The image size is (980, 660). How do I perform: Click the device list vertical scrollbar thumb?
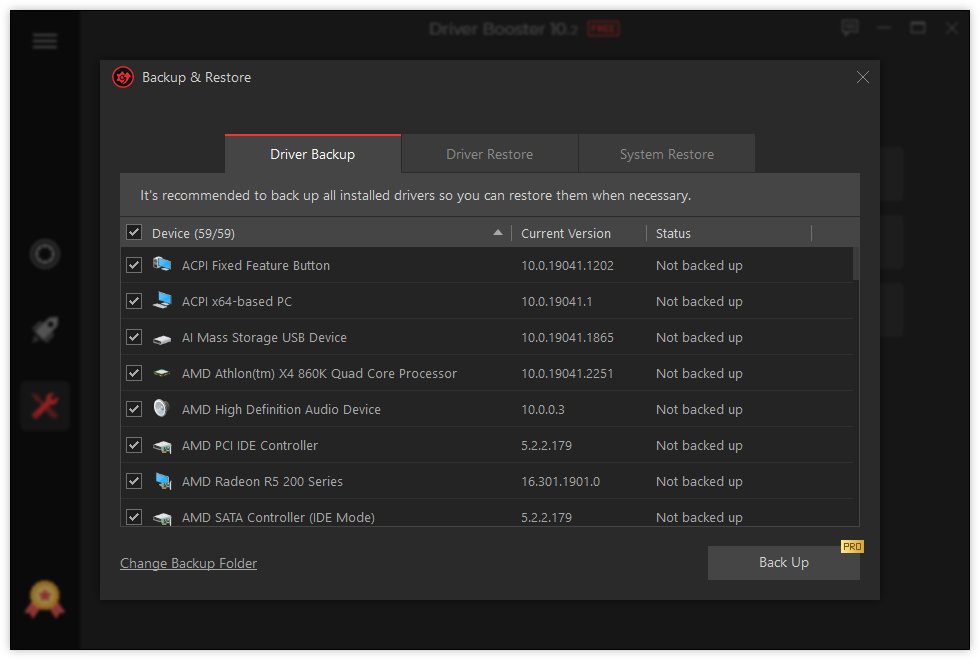856,264
